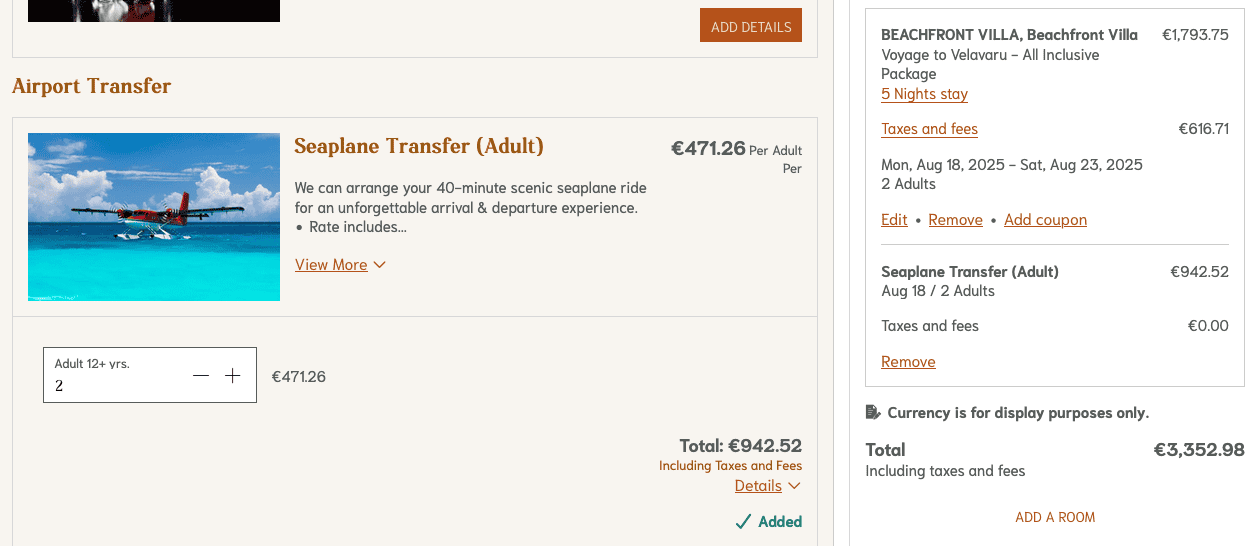1252x546 pixels.
Task: Expand the Details chevron under Total
Action: pyautogui.click(x=794, y=486)
